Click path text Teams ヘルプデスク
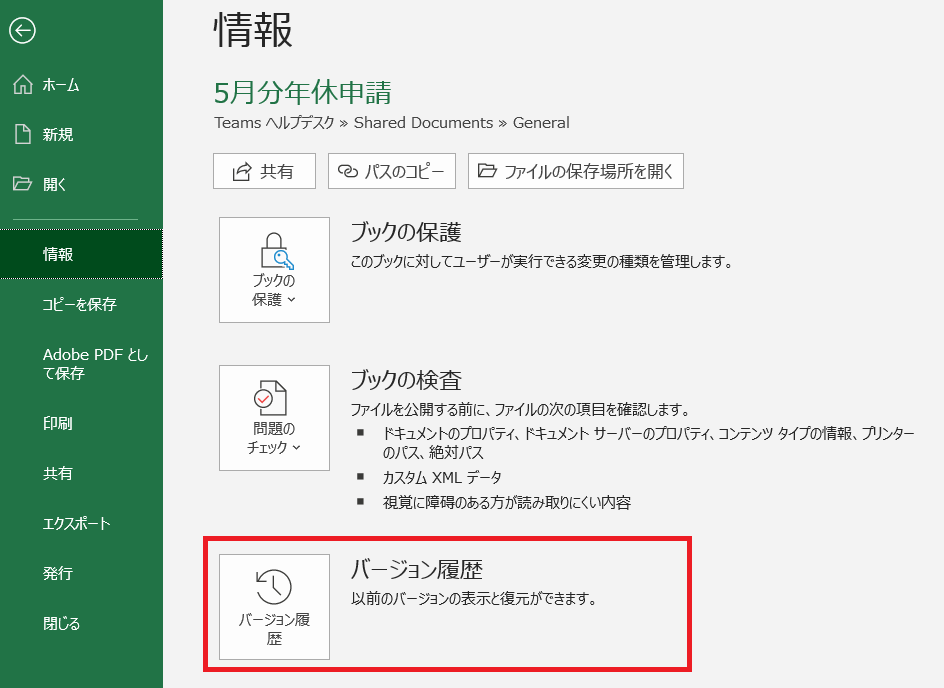The height and width of the screenshot is (688, 944). pyautogui.click(x=274, y=123)
